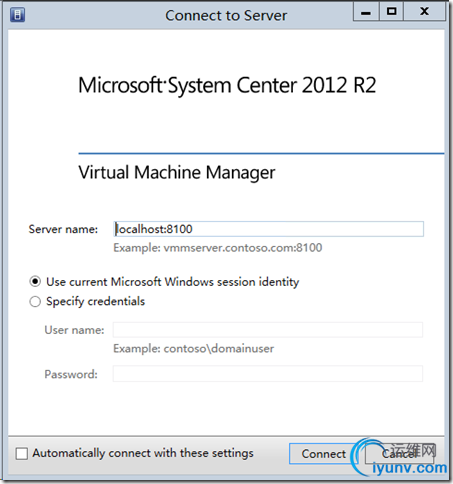Click the Connect button
The width and height of the screenshot is (453, 484).
[323, 454]
